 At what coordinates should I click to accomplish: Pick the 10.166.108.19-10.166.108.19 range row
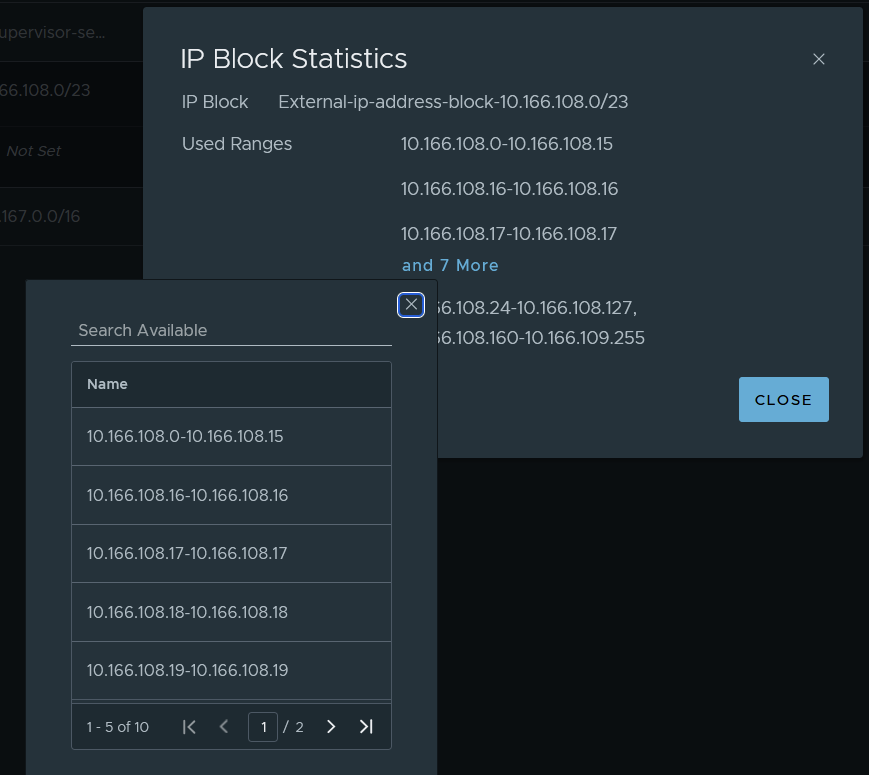(187, 670)
